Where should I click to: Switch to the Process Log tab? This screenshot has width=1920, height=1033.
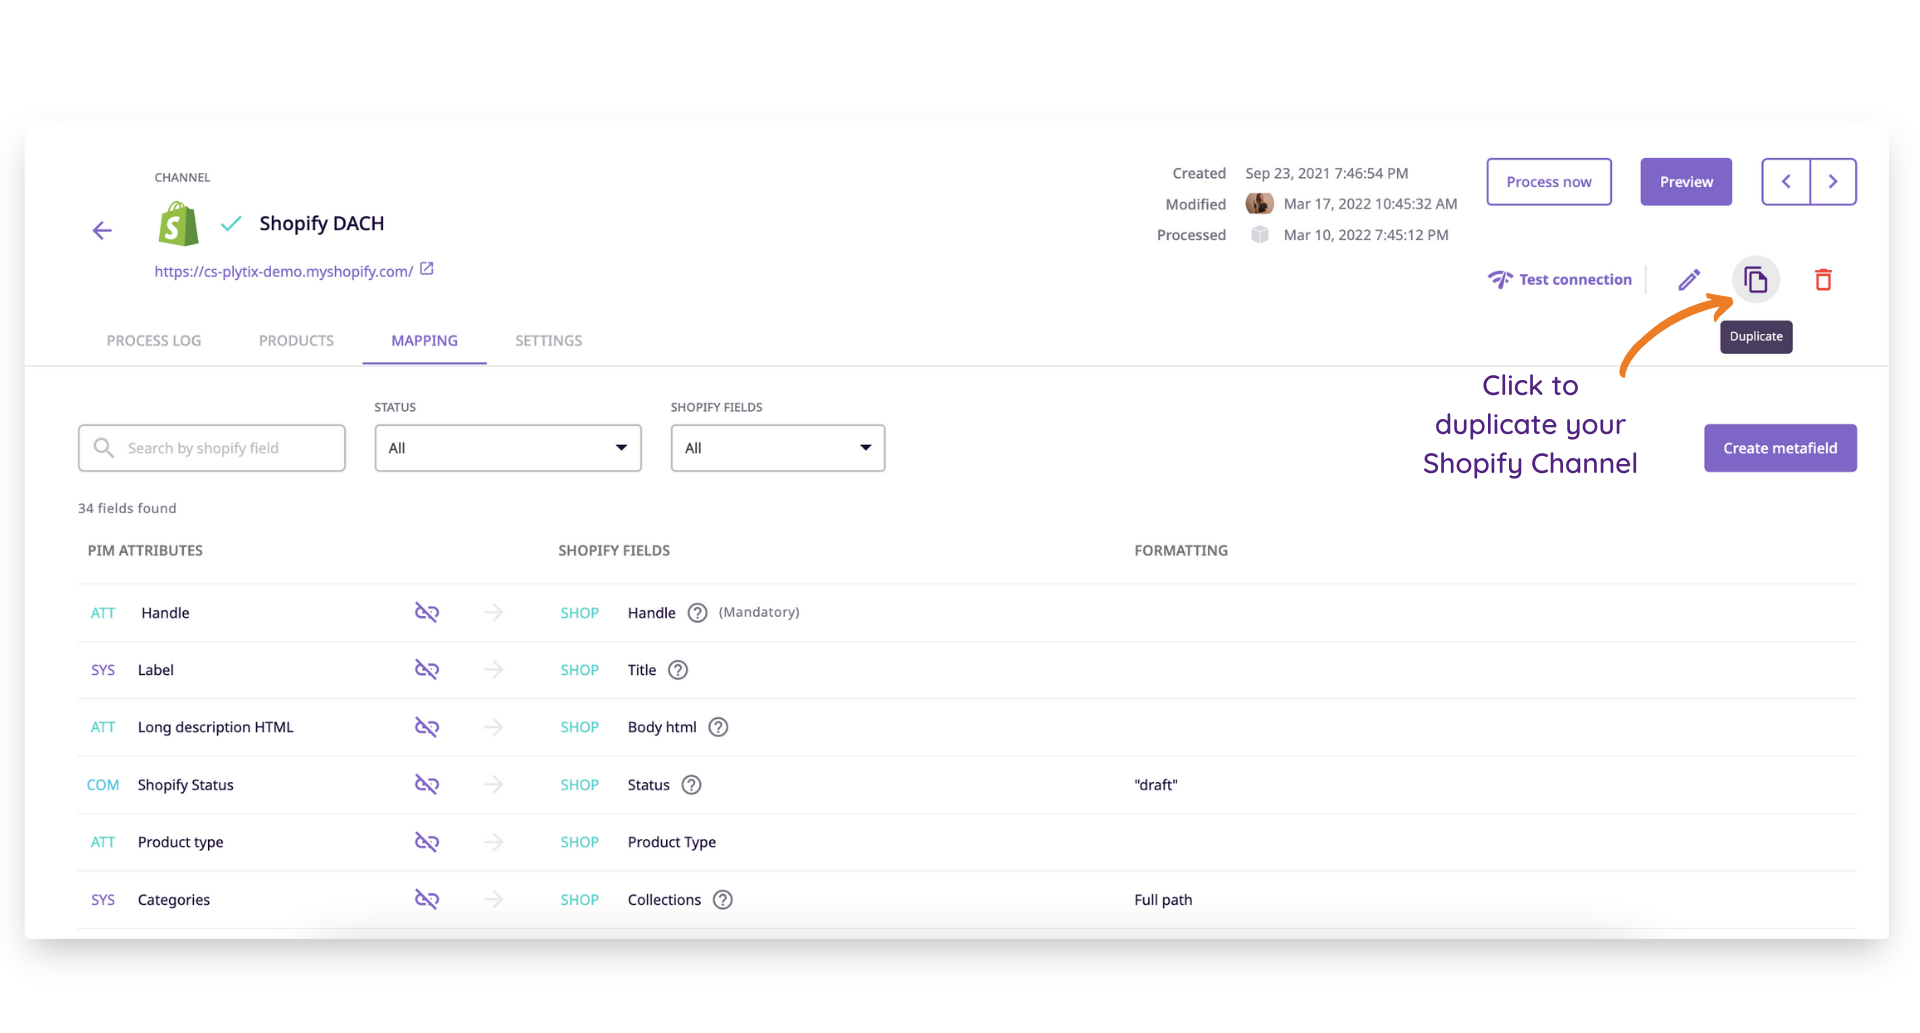(x=154, y=341)
